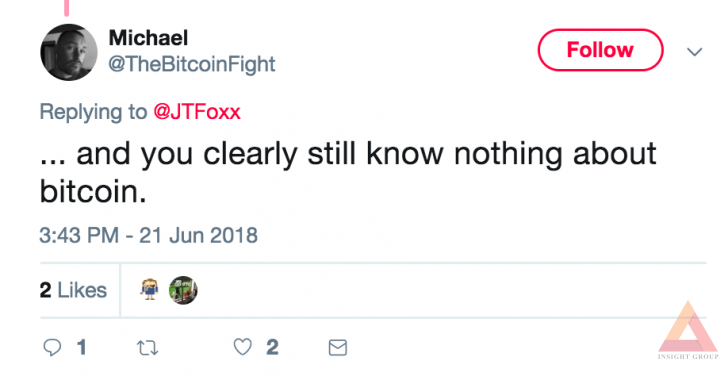Click the reply count number 1

pos(82,347)
